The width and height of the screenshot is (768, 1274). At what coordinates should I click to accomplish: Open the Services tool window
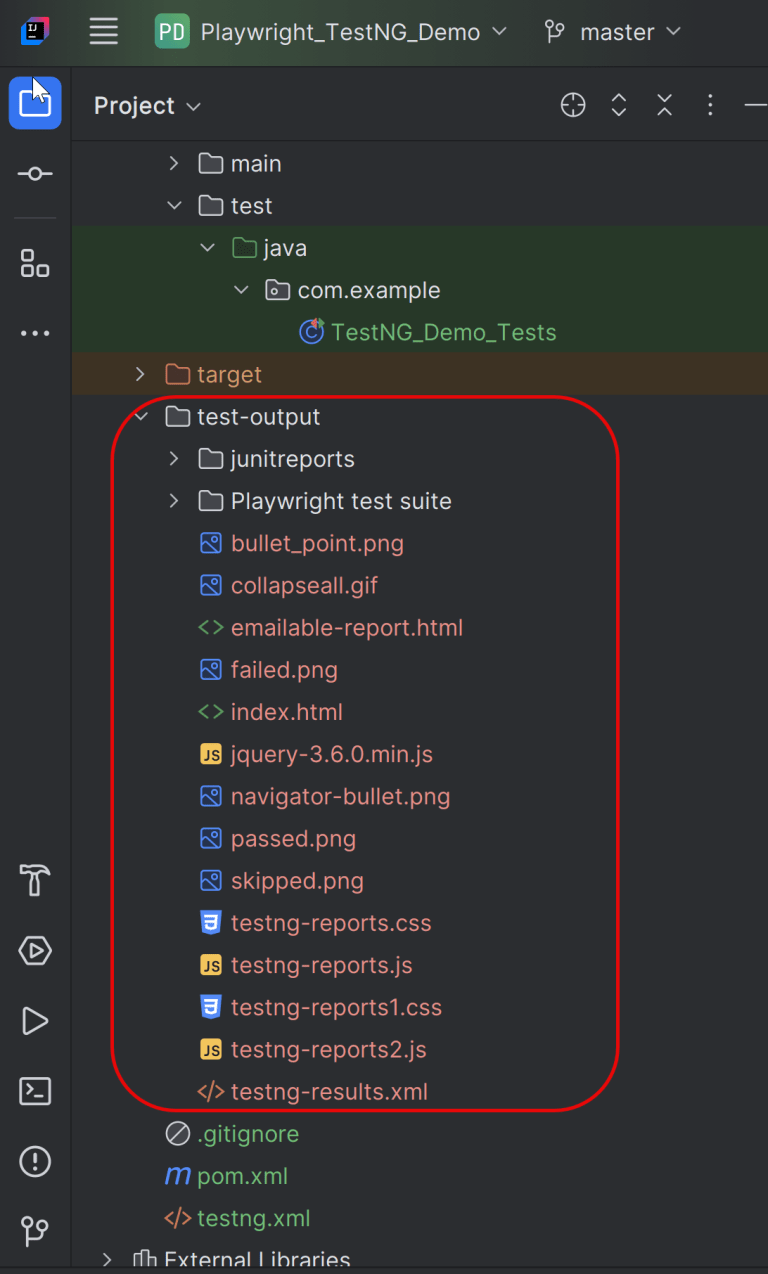click(35, 951)
